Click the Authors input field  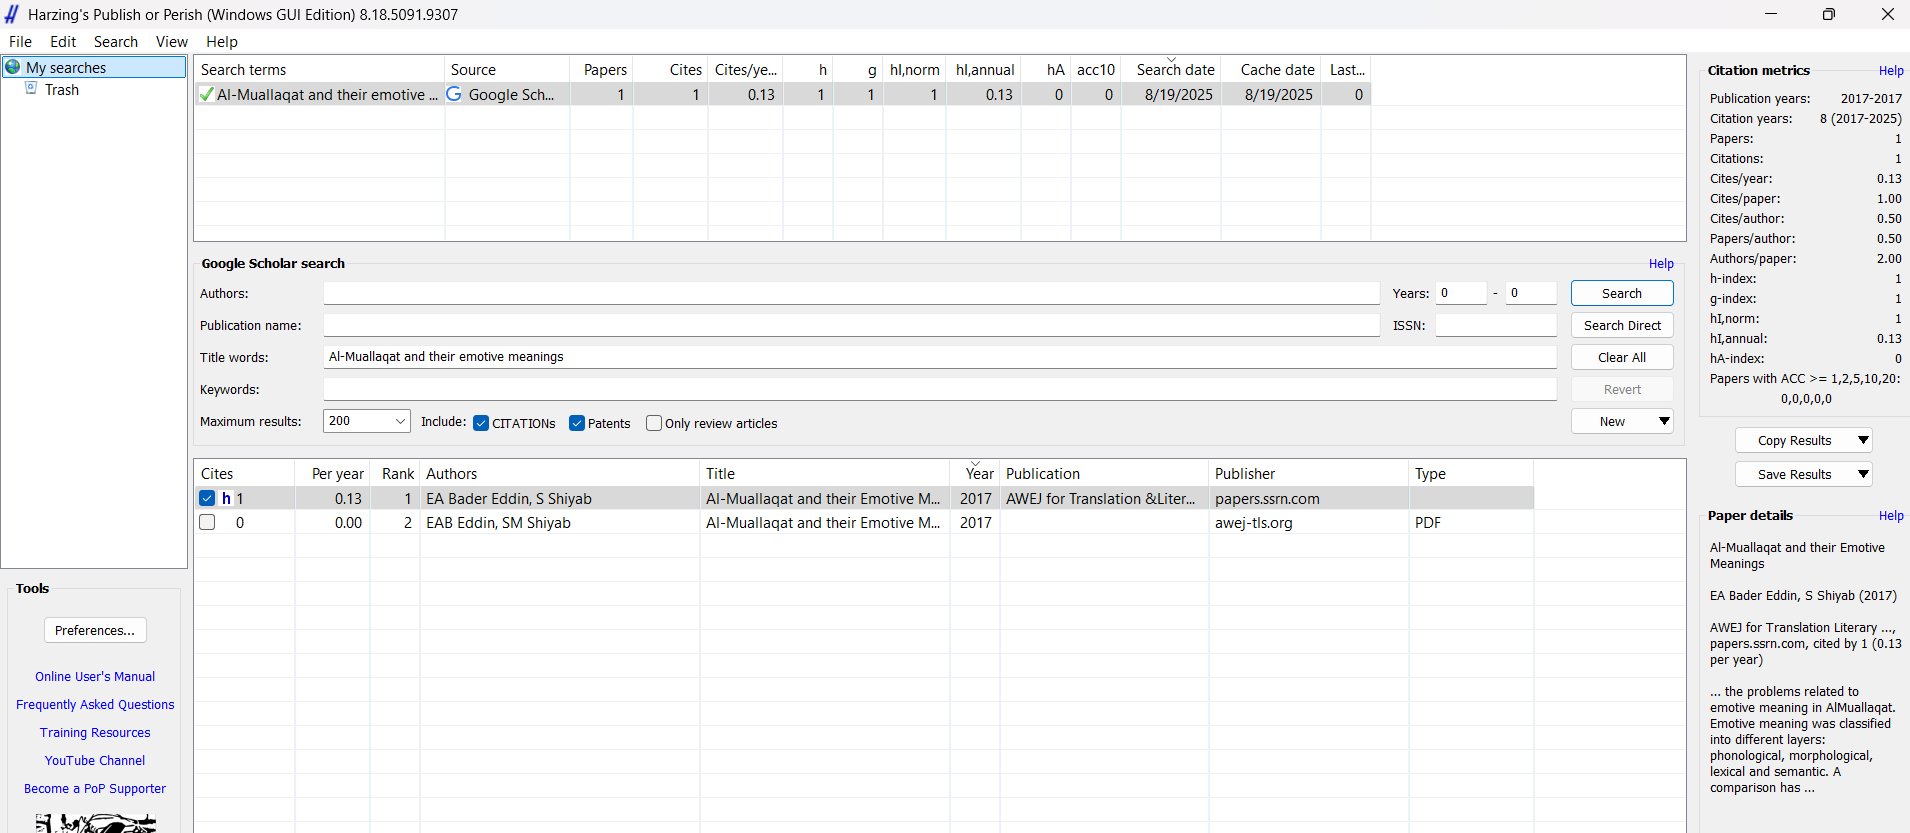[851, 293]
